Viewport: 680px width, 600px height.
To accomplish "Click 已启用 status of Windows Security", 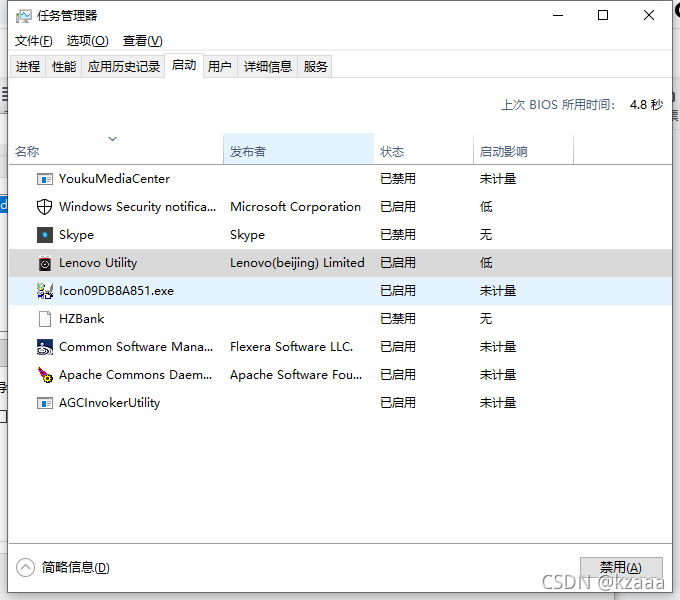I will coord(398,207).
